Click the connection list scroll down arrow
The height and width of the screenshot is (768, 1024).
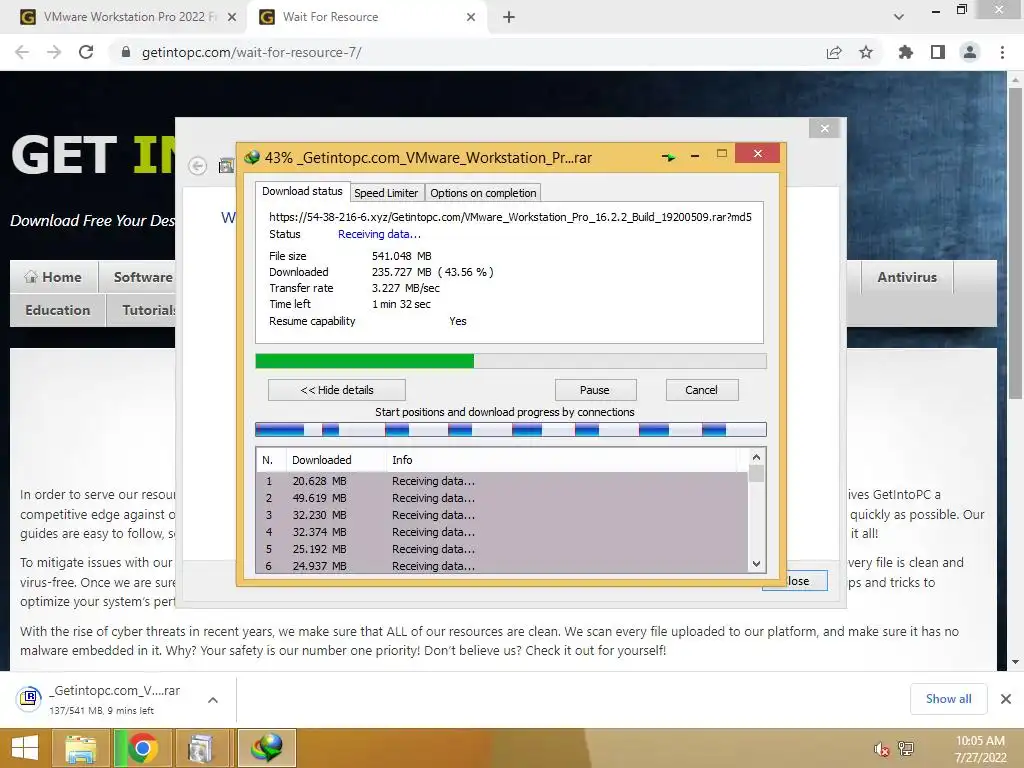[x=756, y=564]
